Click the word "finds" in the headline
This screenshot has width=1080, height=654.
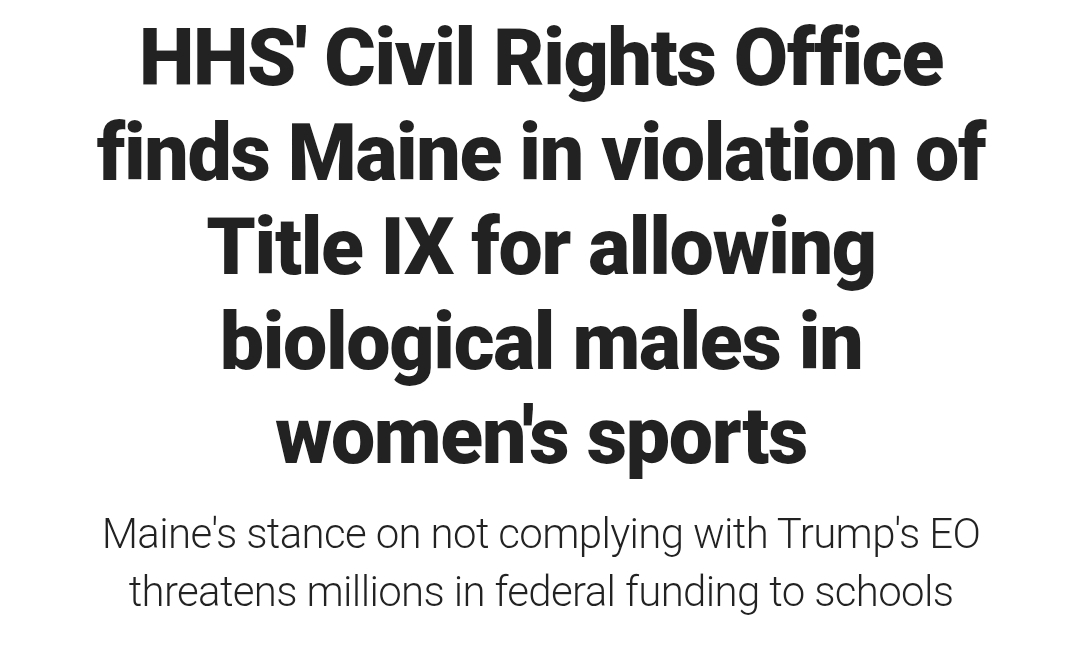[183, 151]
